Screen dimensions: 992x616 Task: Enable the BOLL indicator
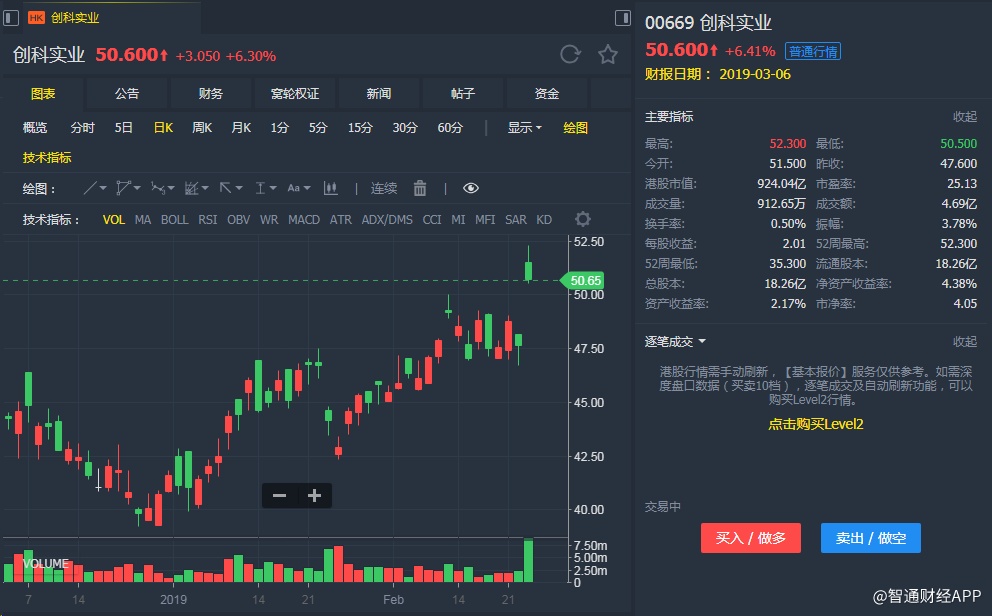pos(175,219)
